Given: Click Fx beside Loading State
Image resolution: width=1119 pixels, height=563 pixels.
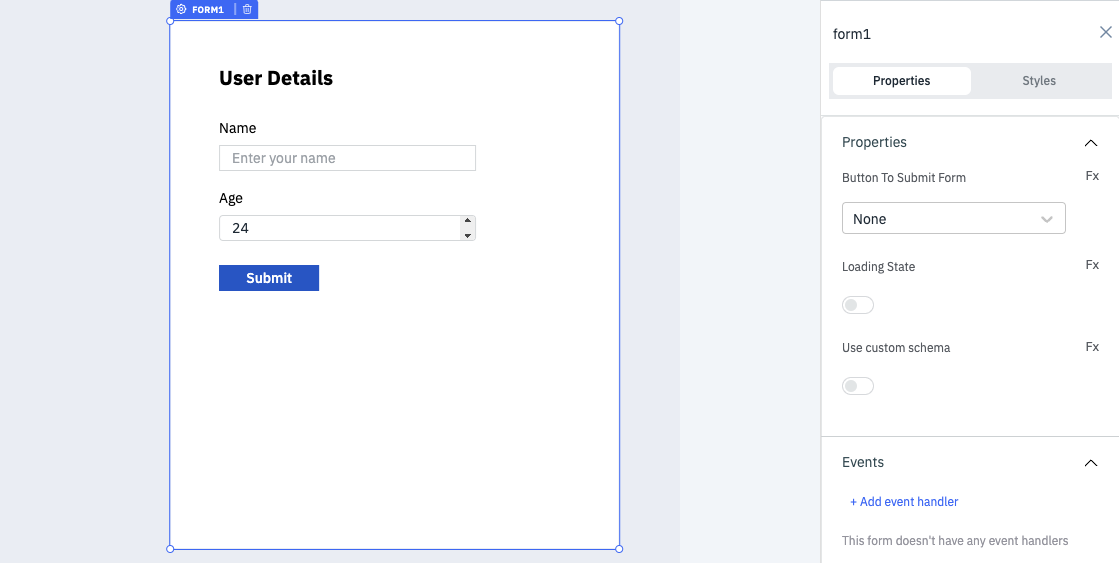Looking at the screenshot, I should [x=1092, y=265].
